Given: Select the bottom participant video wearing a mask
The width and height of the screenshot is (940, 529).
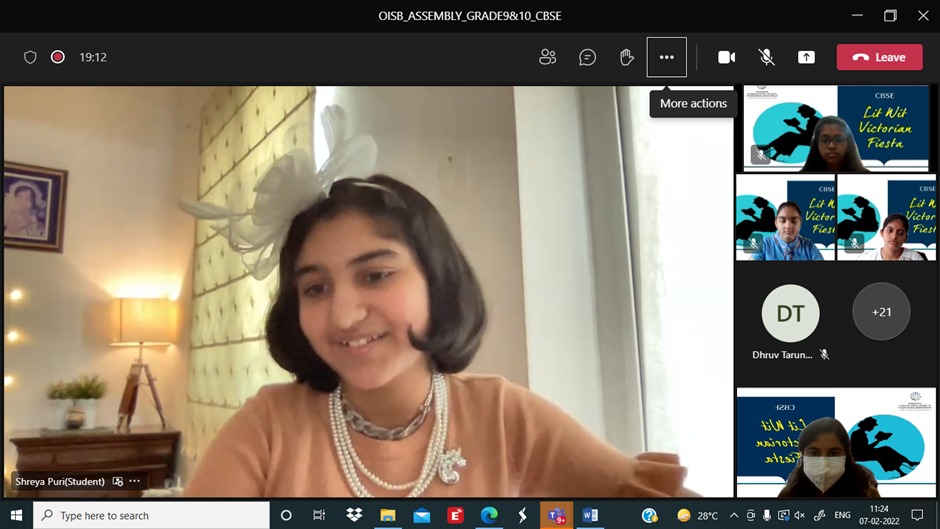Looking at the screenshot, I should (836, 443).
